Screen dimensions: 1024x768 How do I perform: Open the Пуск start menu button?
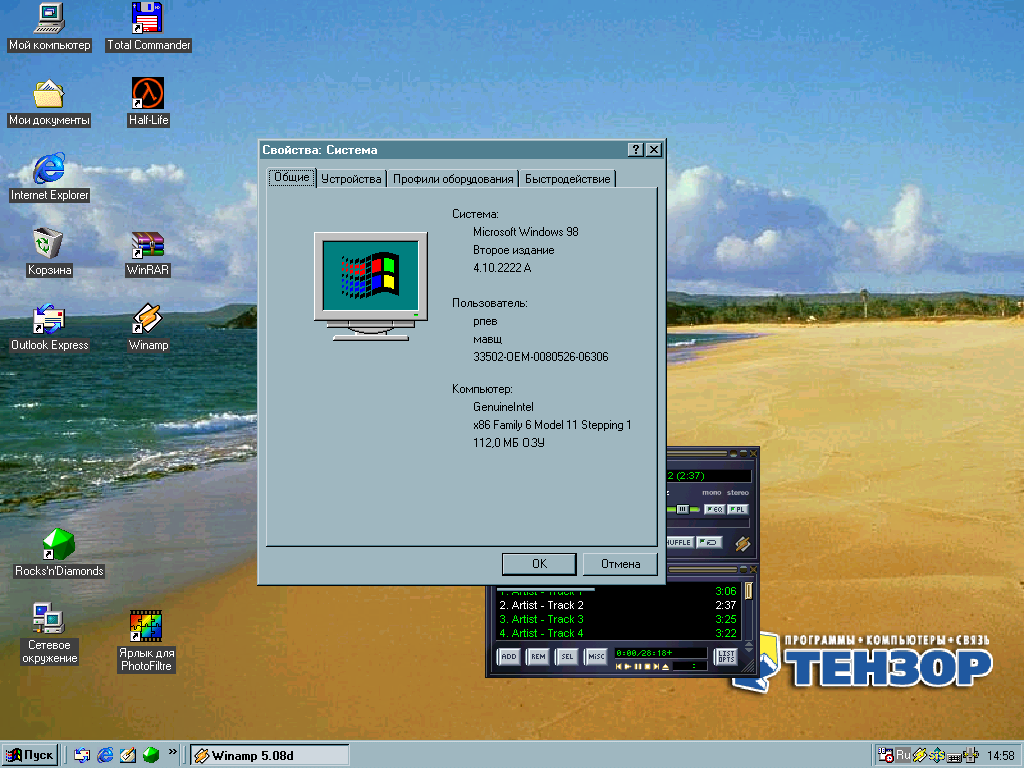[x=30, y=756]
